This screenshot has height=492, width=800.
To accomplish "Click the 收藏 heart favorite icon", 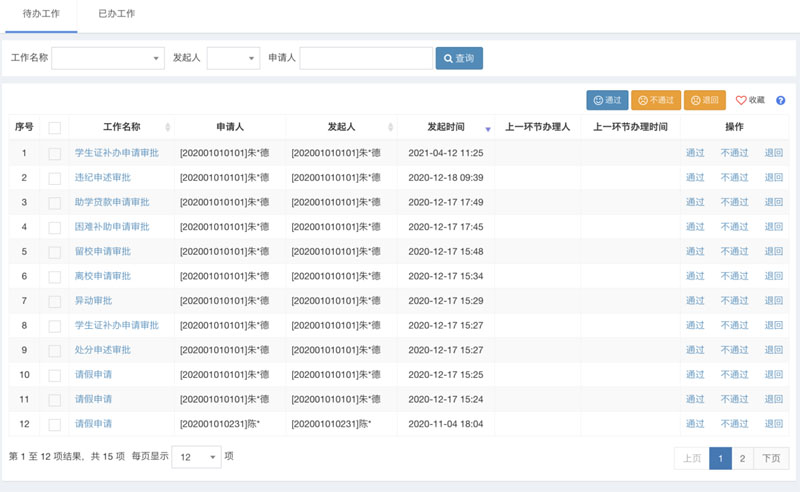I will pyautogui.click(x=742, y=100).
